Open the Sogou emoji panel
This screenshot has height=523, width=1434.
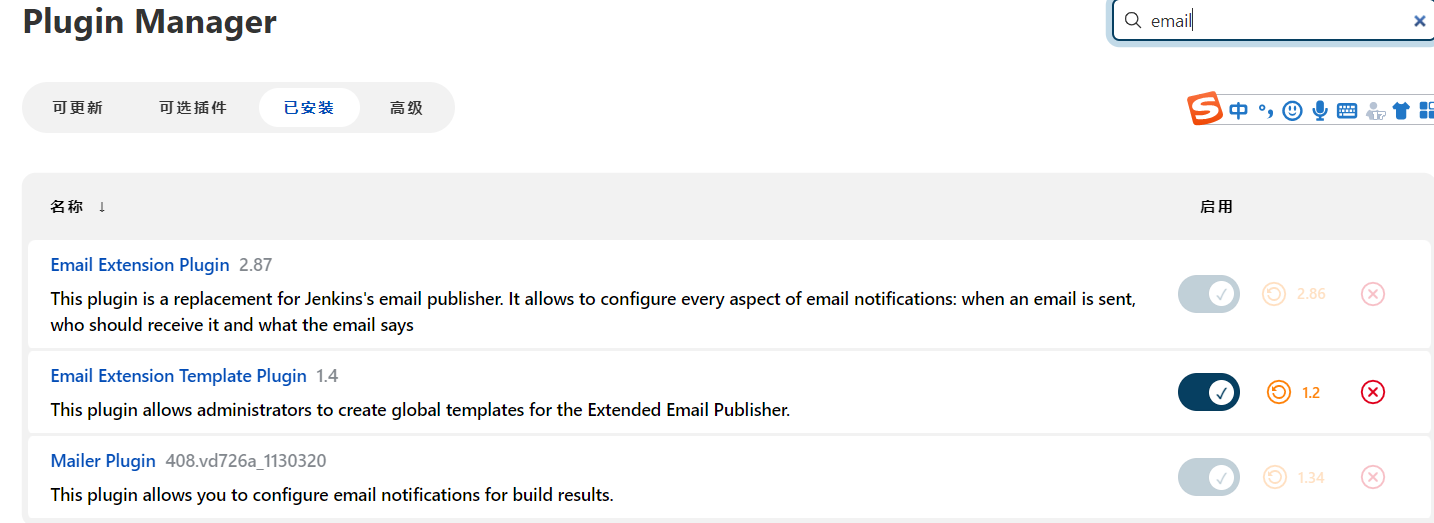(x=1292, y=111)
